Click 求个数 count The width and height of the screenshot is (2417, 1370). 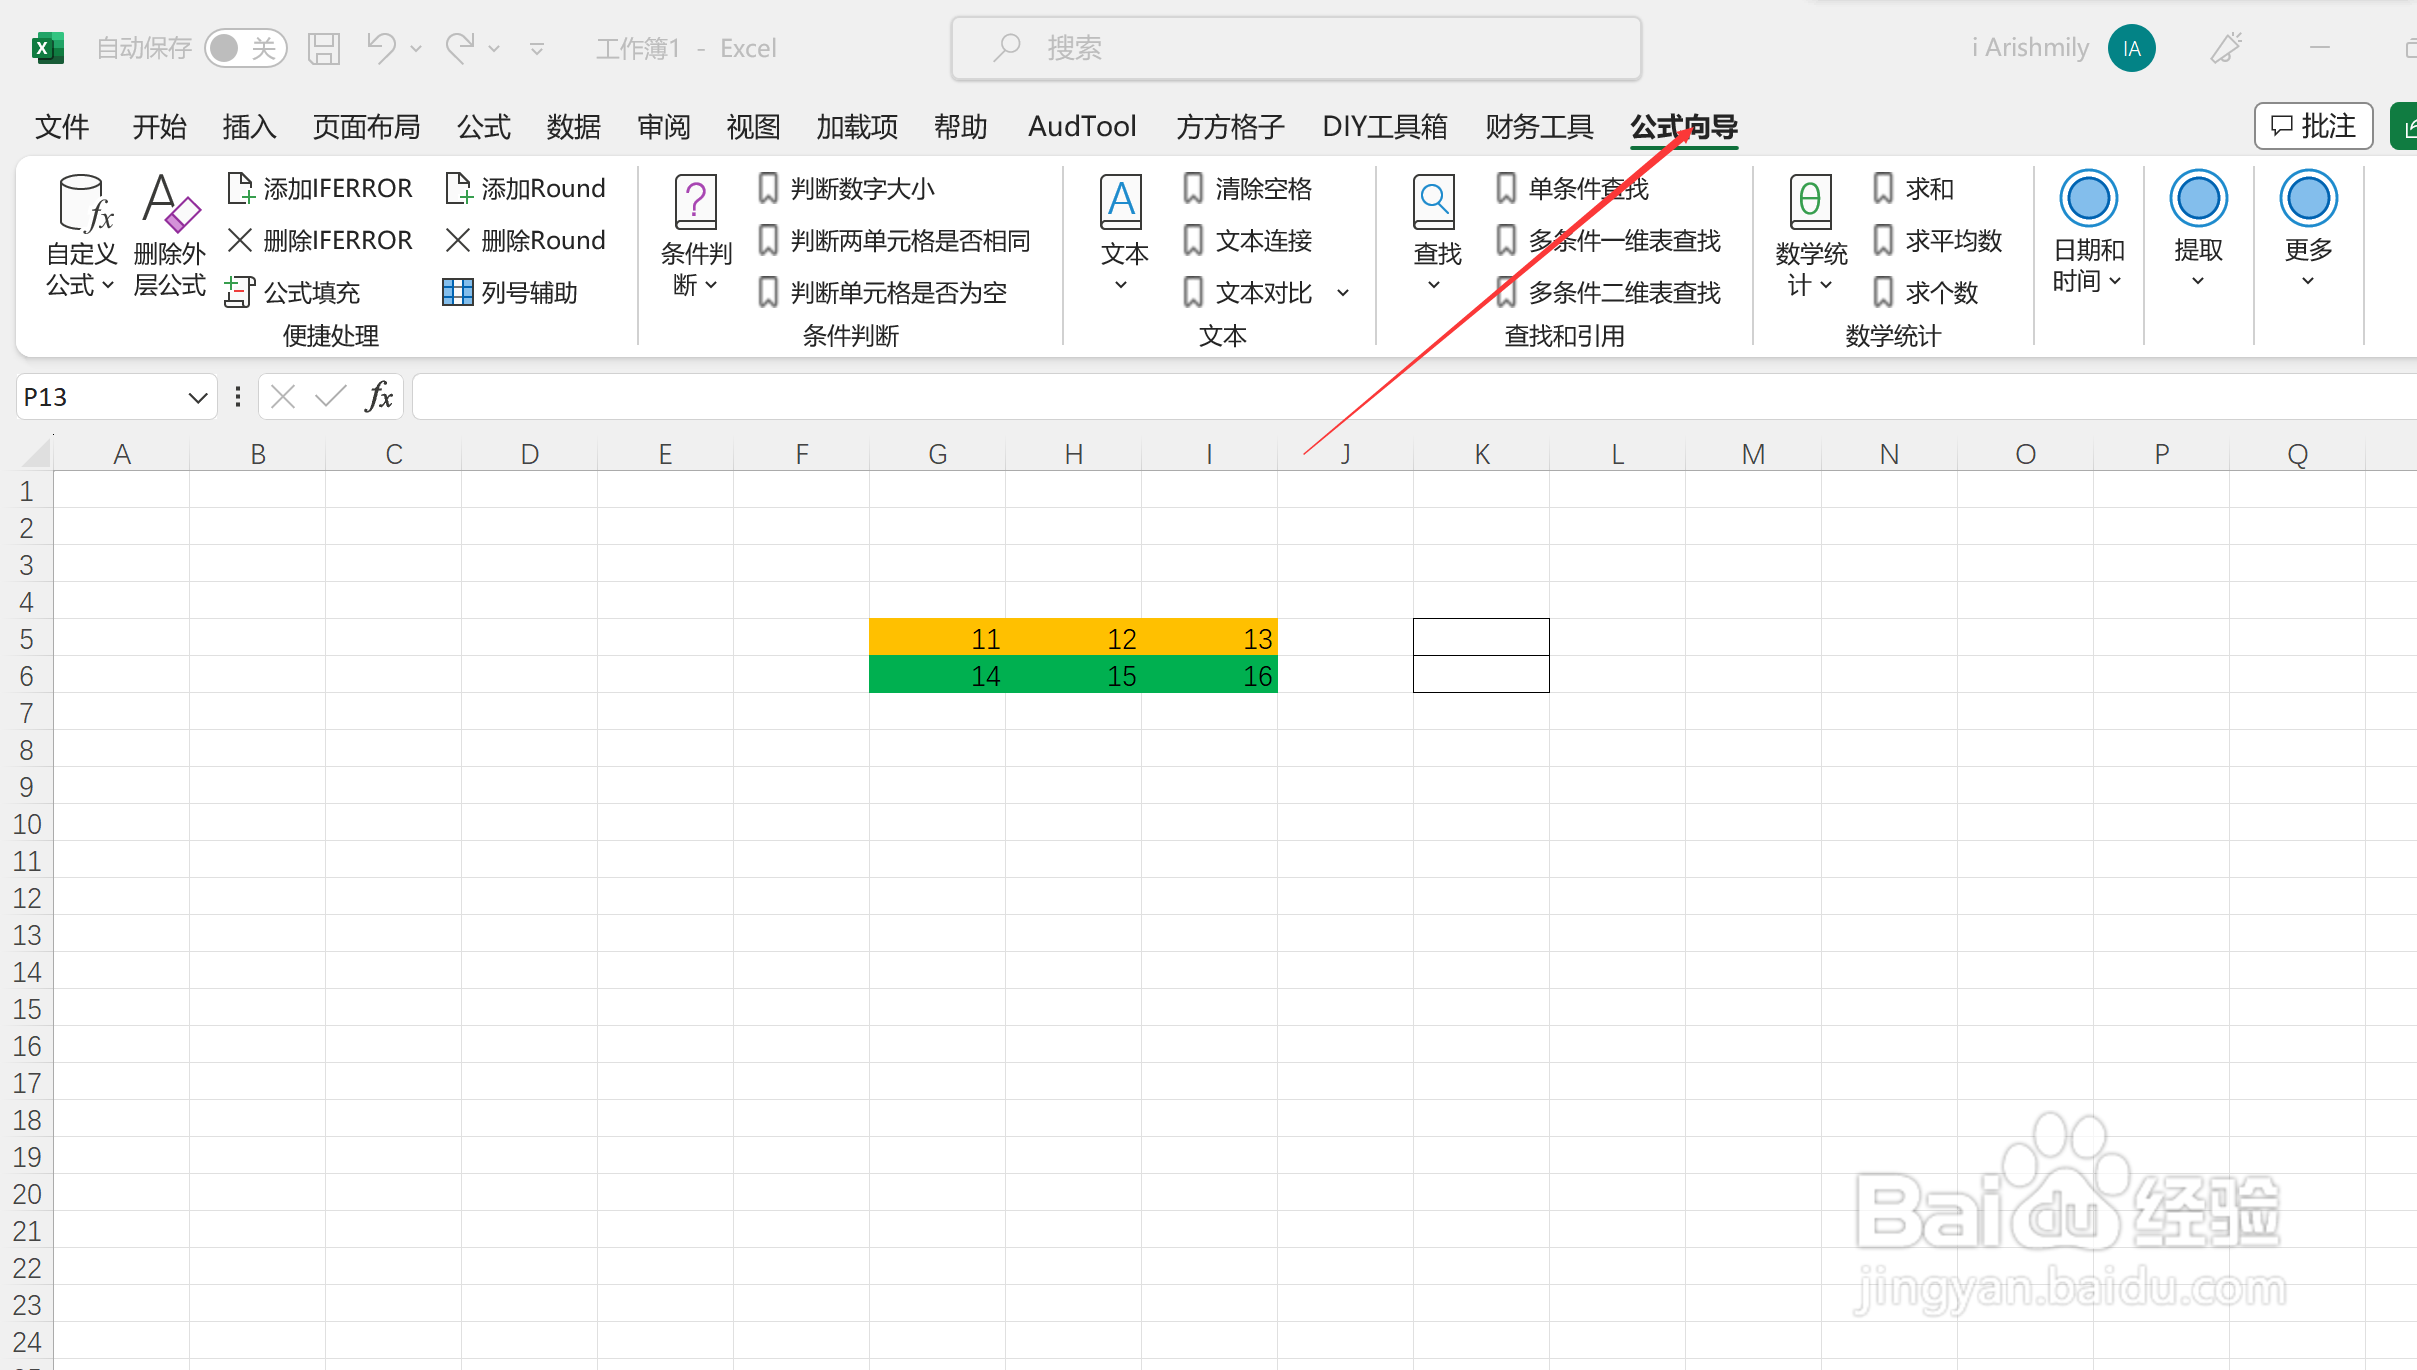click(1925, 292)
